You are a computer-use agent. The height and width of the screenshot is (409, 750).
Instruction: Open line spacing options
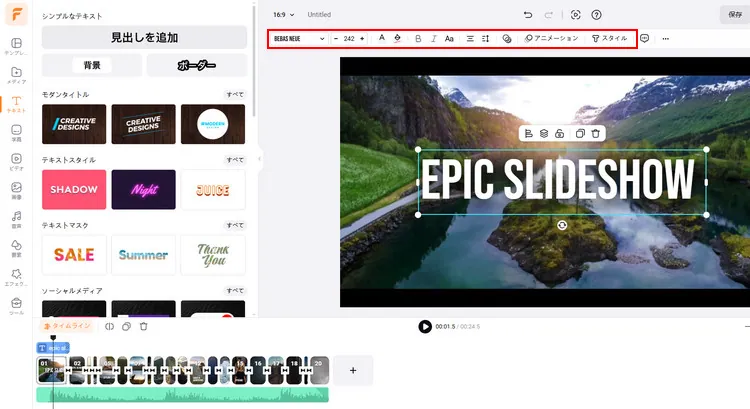click(x=485, y=39)
